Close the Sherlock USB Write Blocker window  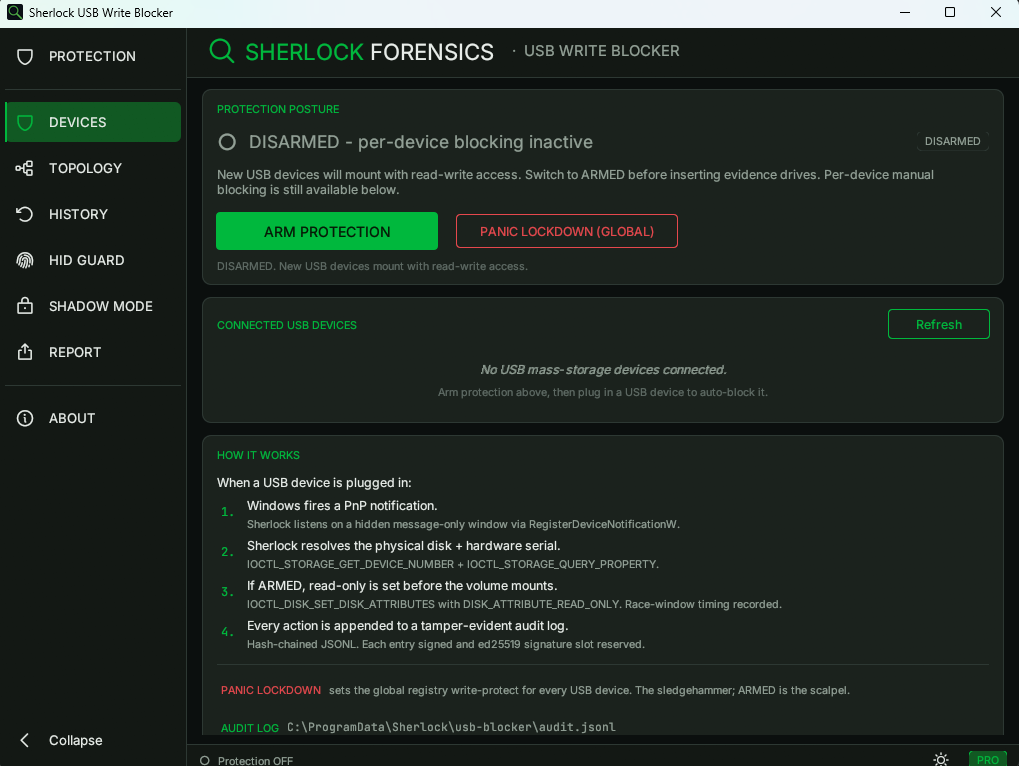(996, 12)
